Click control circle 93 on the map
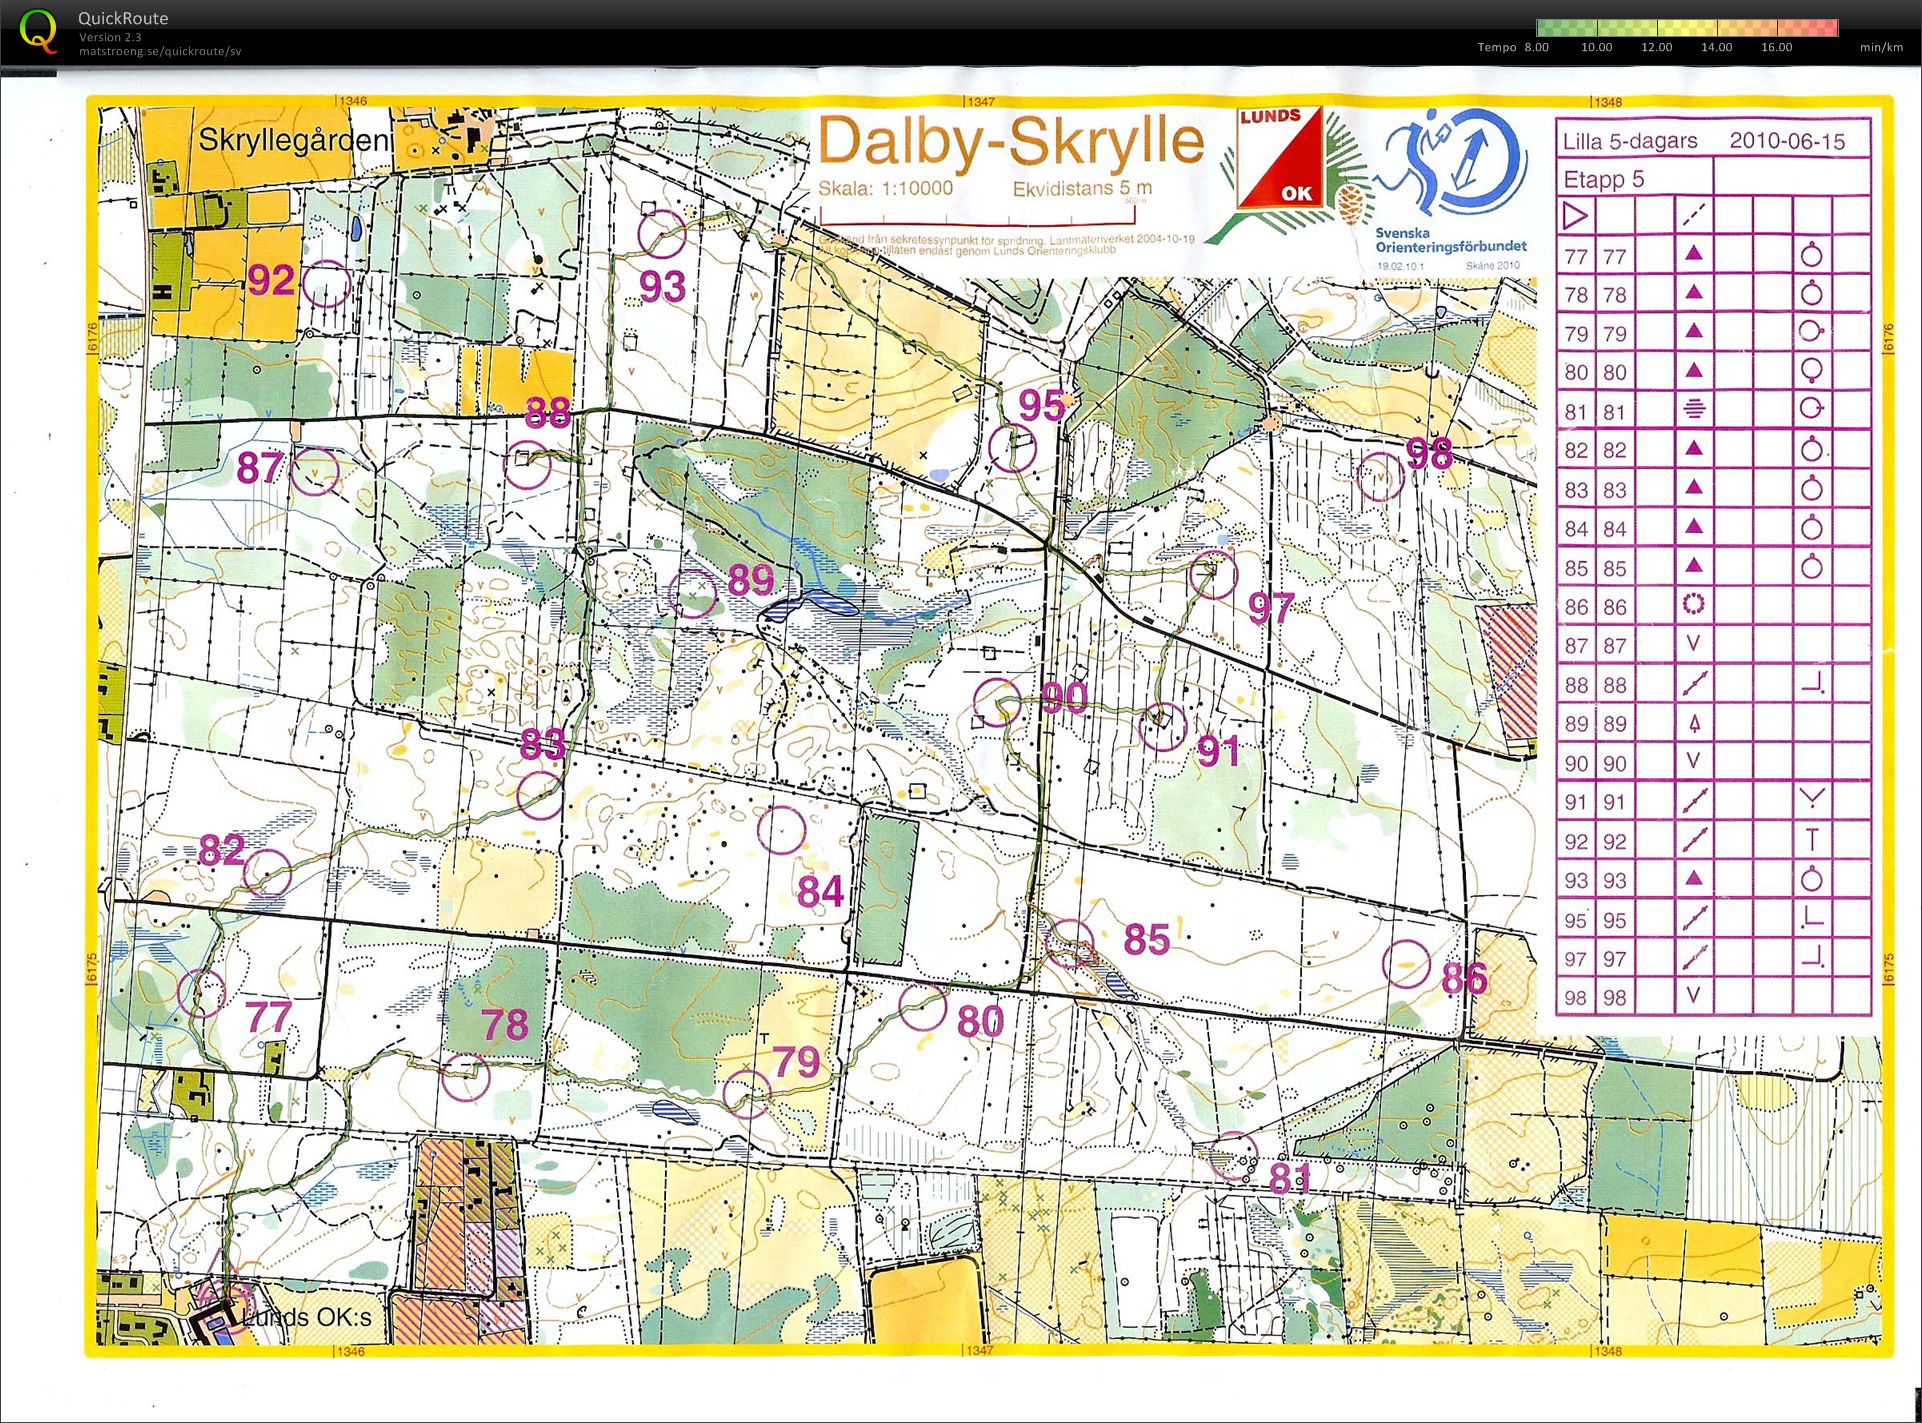 pos(661,235)
